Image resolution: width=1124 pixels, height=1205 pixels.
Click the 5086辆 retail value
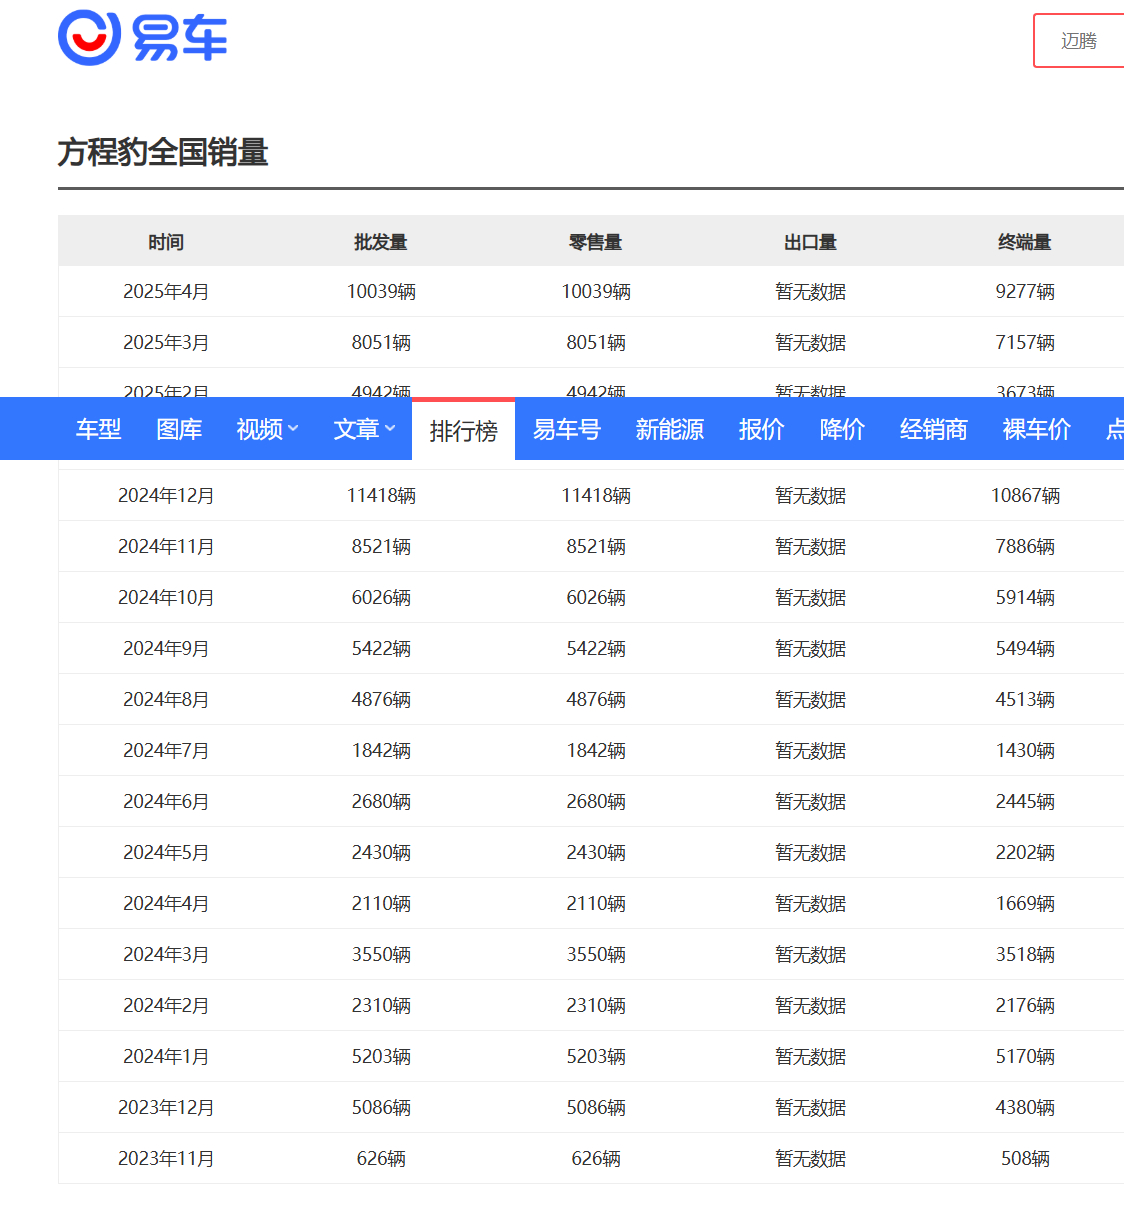pyautogui.click(x=596, y=1107)
